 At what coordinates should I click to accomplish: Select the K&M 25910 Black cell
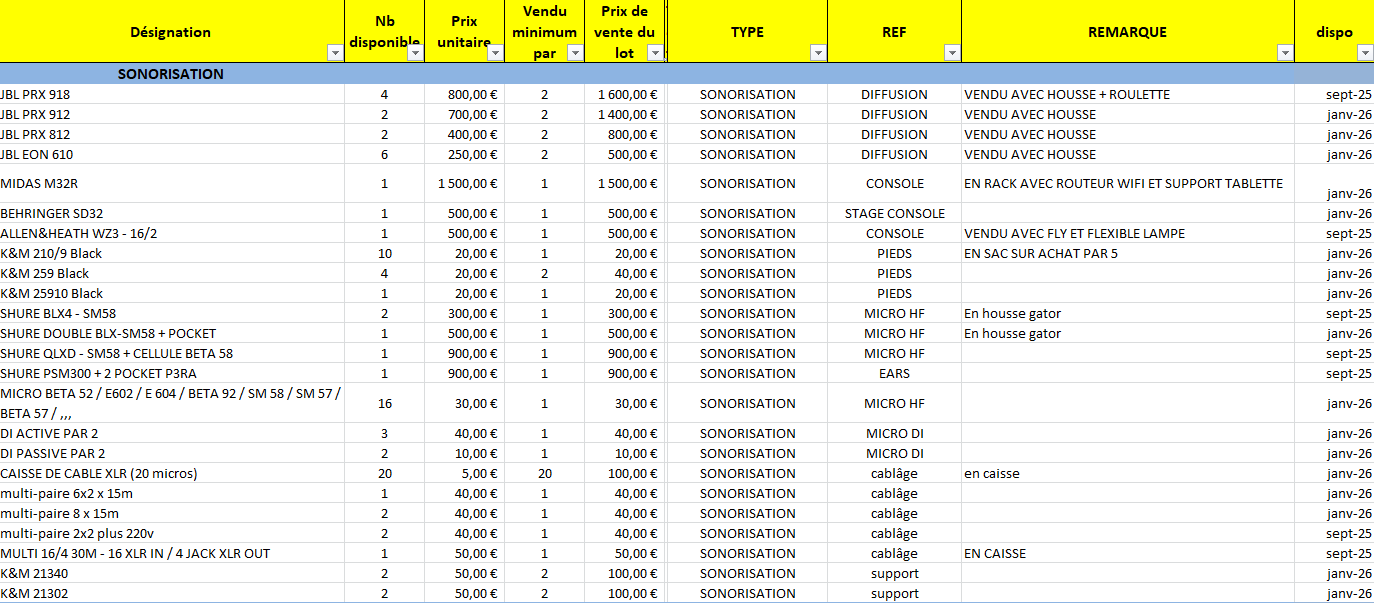point(171,293)
